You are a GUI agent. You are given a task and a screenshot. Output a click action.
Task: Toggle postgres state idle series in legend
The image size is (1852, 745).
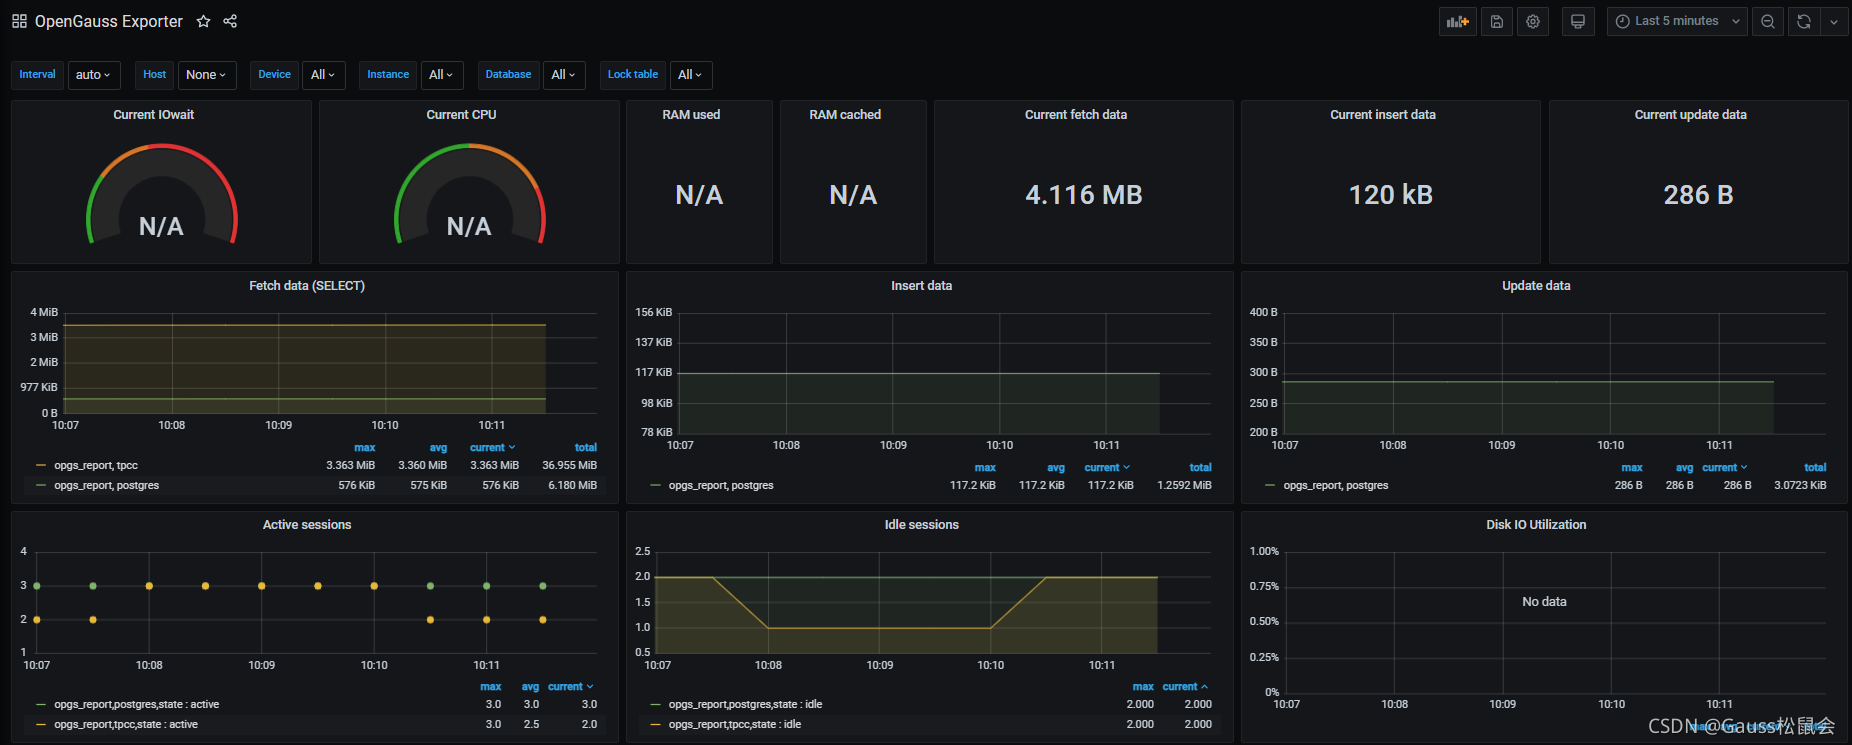tap(746, 705)
